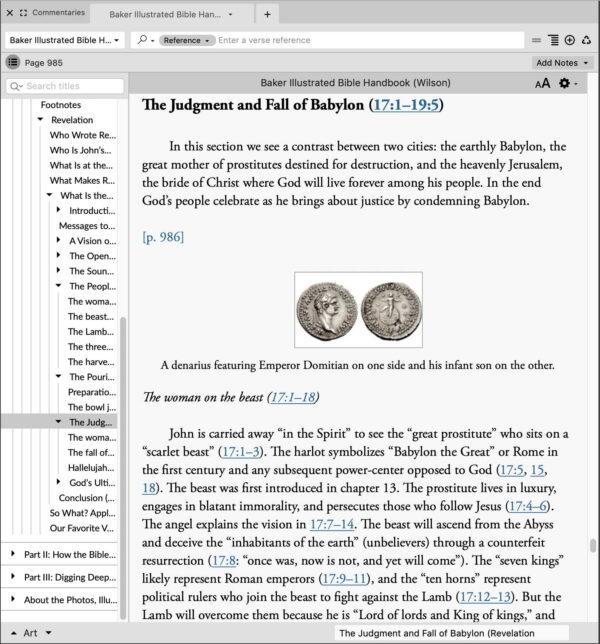Open the 17:12–13 verse link

tap(485, 596)
